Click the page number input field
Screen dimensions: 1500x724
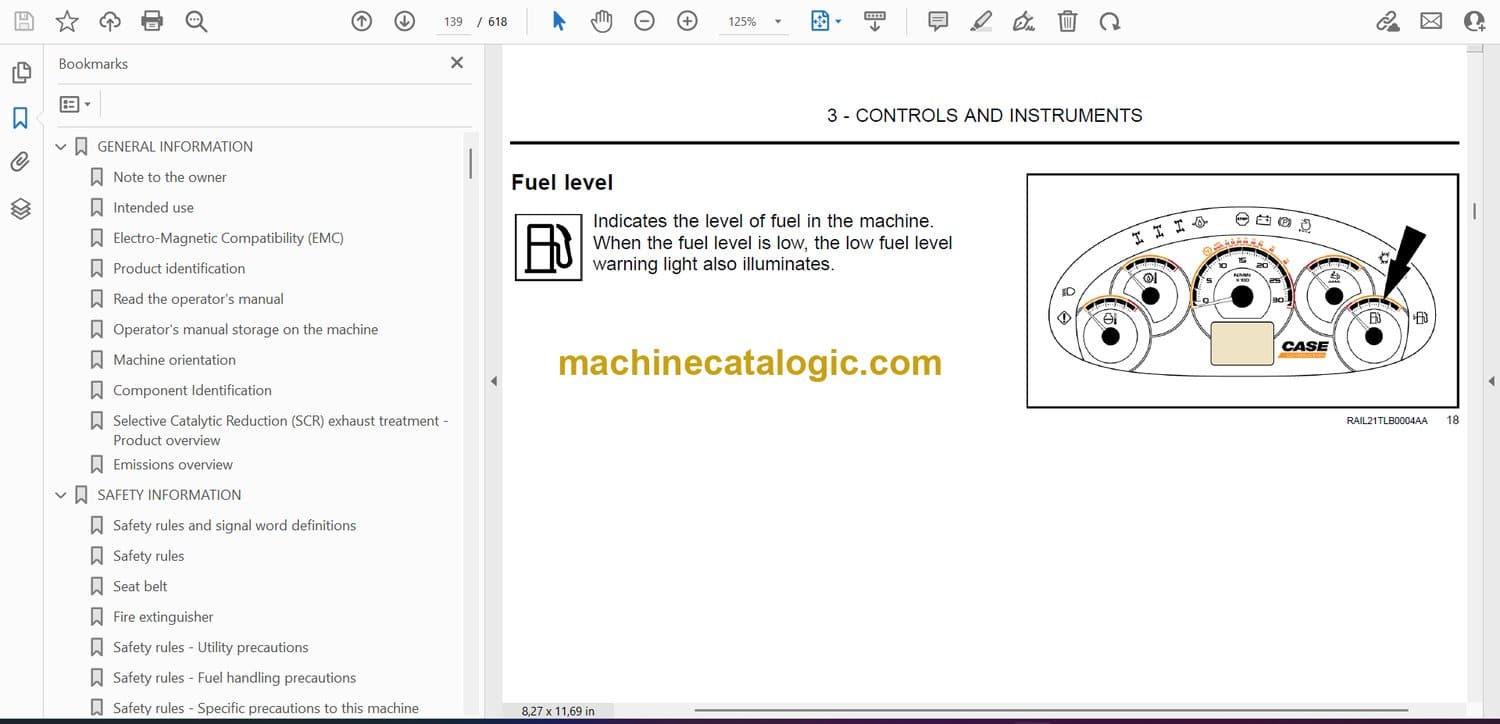point(453,21)
